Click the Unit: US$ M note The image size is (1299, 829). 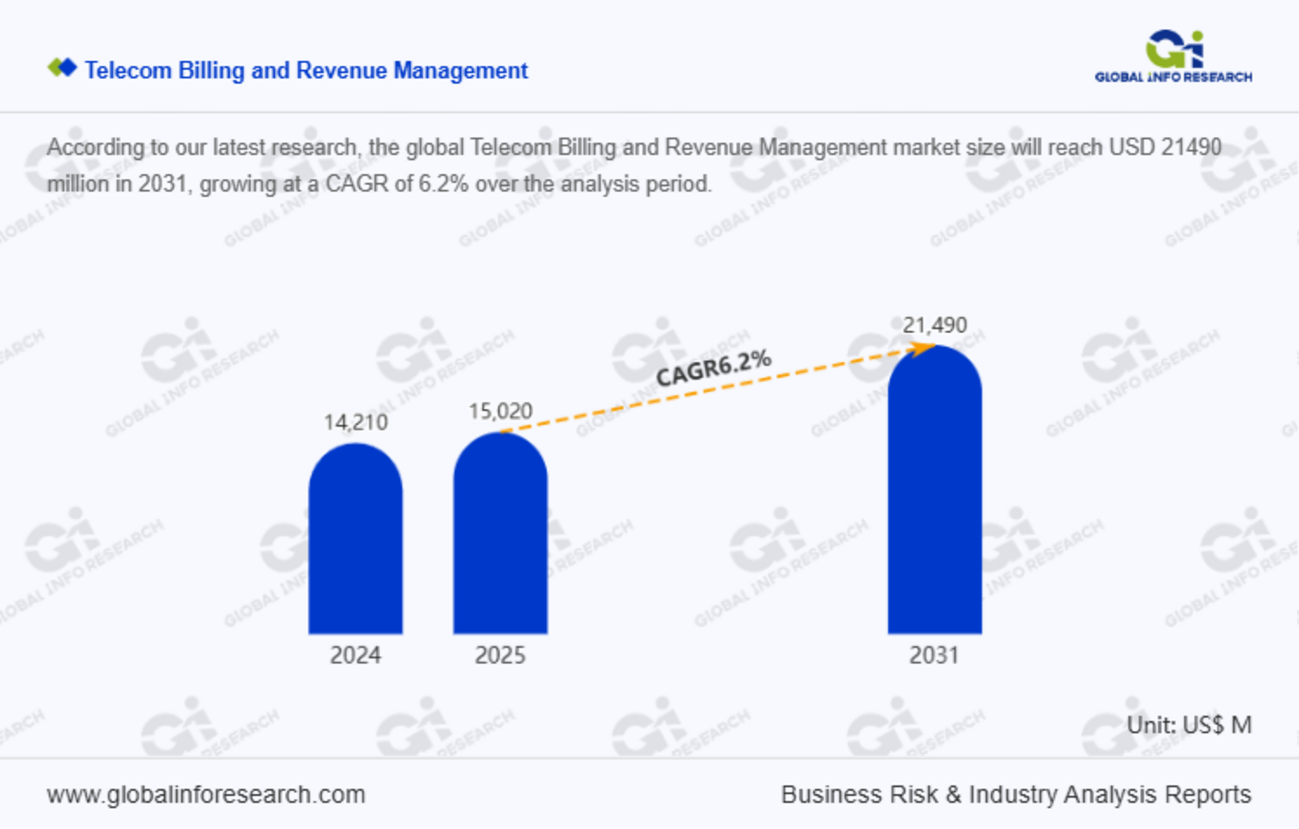[1189, 725]
